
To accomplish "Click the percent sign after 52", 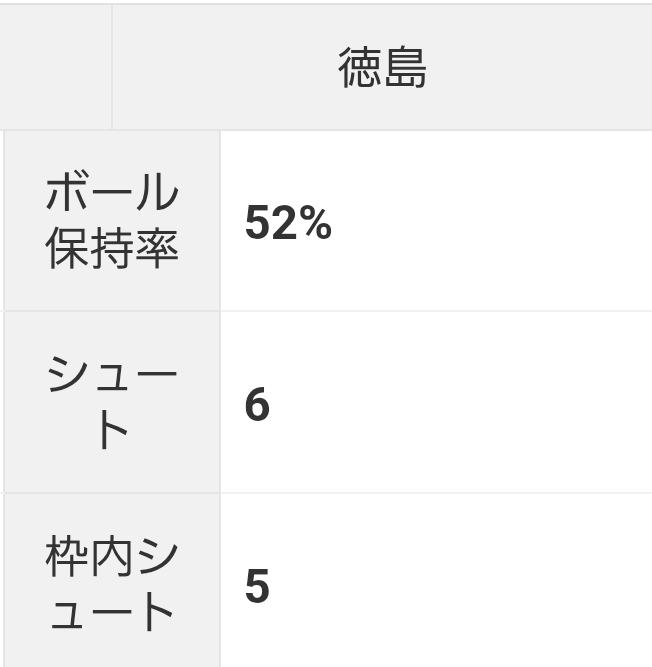I will click(317, 225).
